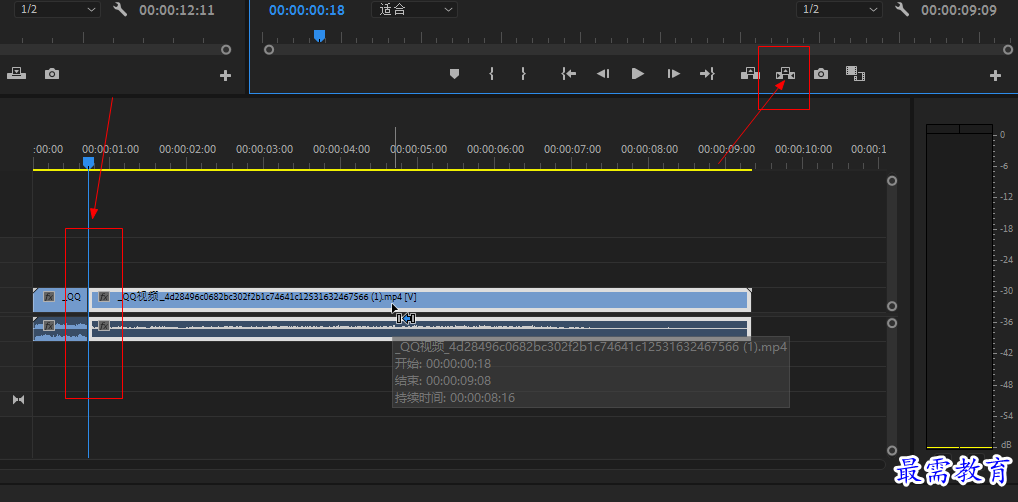This screenshot has width=1018, height=502.
Task: Click ruler time 00:00:08:00
Action: pos(649,149)
